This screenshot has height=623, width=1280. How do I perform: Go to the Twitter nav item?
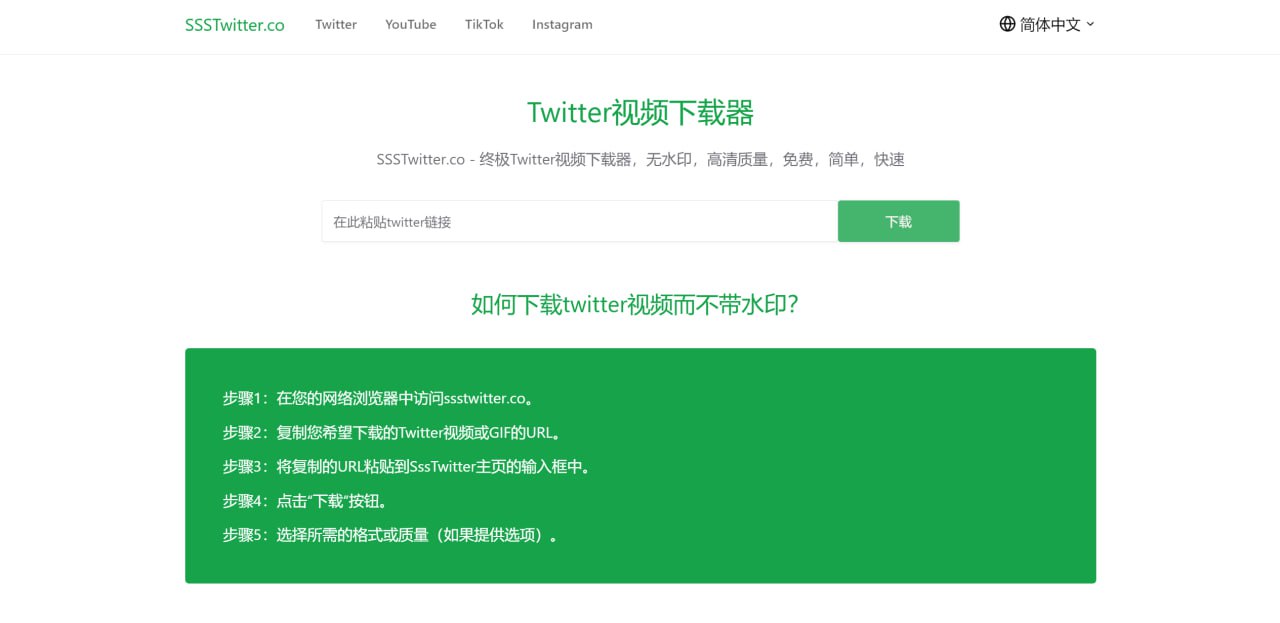coord(336,24)
